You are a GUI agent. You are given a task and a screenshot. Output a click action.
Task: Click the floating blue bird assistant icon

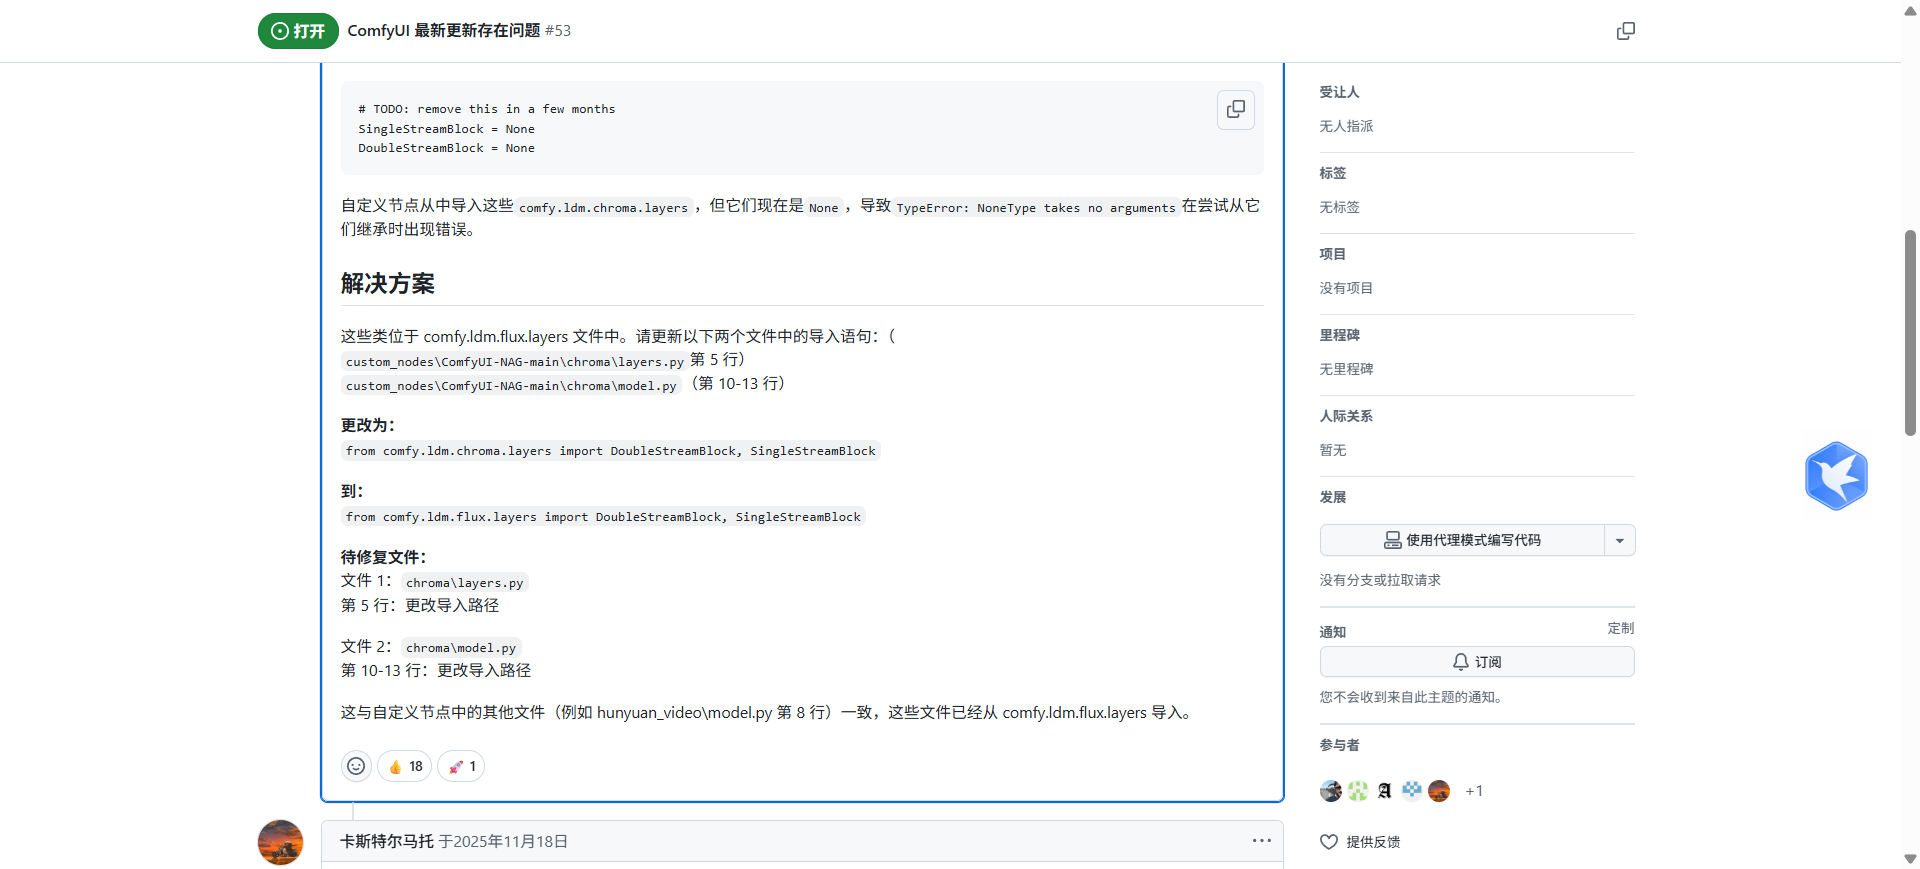1836,476
